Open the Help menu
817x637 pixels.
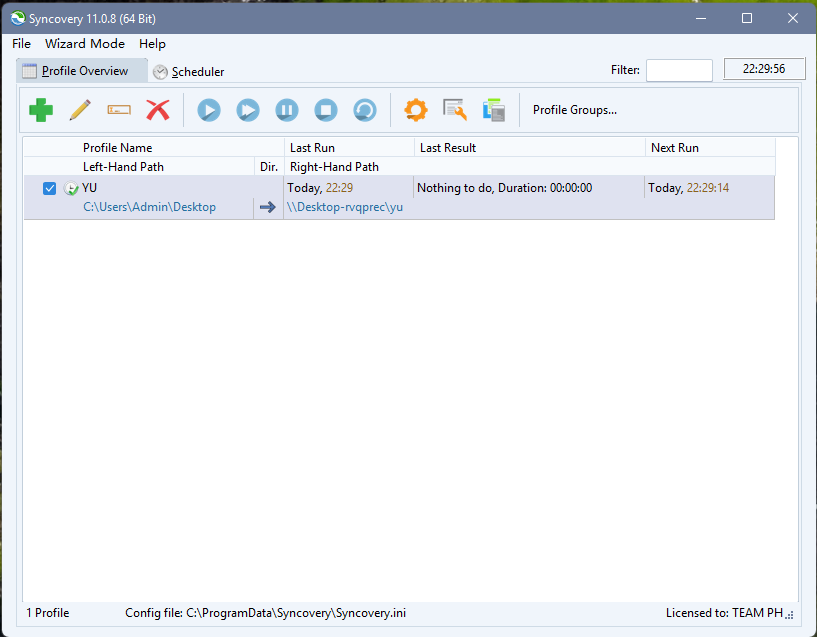152,44
